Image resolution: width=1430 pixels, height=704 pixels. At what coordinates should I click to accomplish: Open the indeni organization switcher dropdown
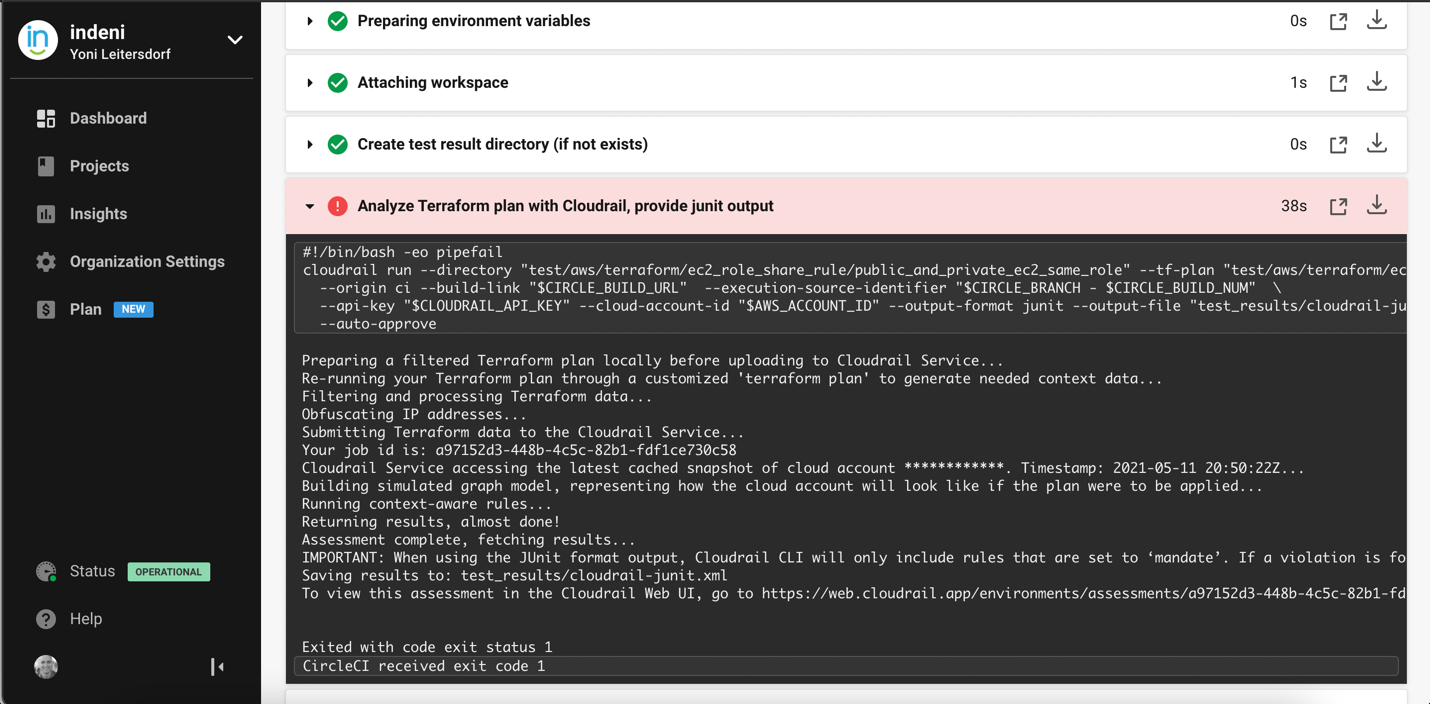coord(235,40)
